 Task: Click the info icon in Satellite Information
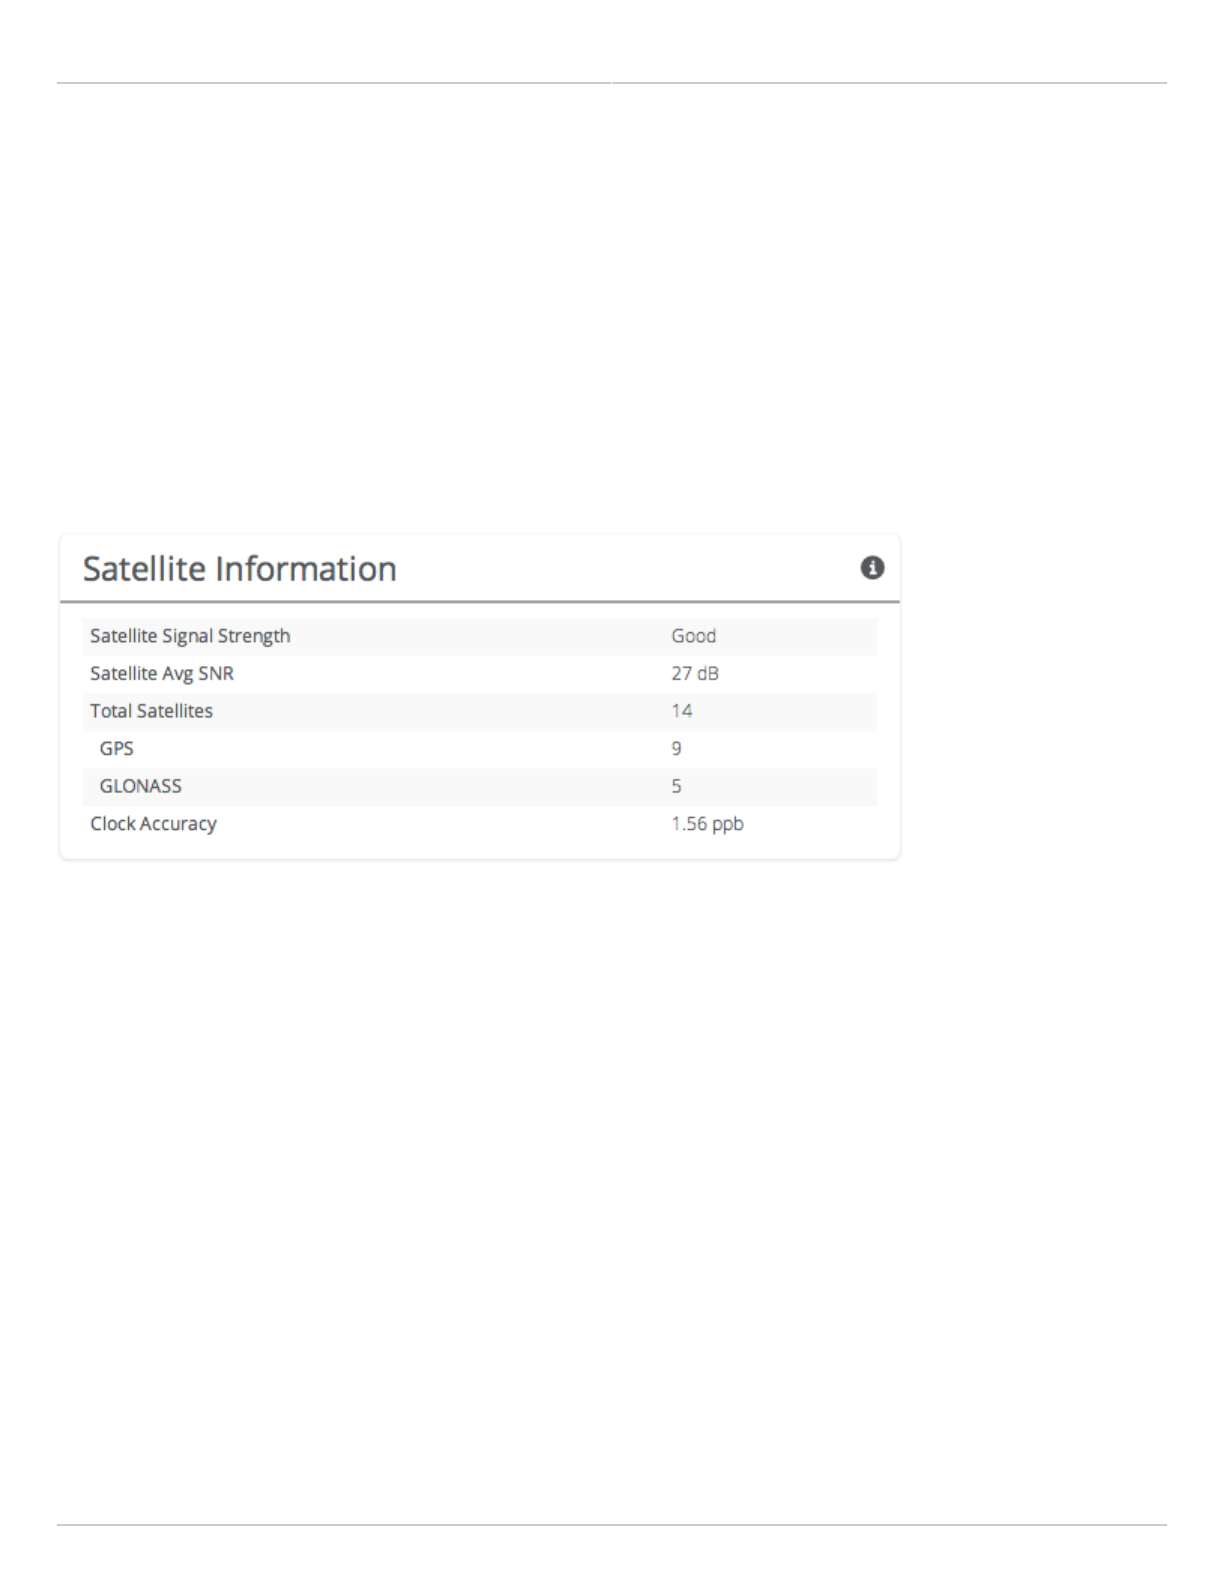point(872,568)
